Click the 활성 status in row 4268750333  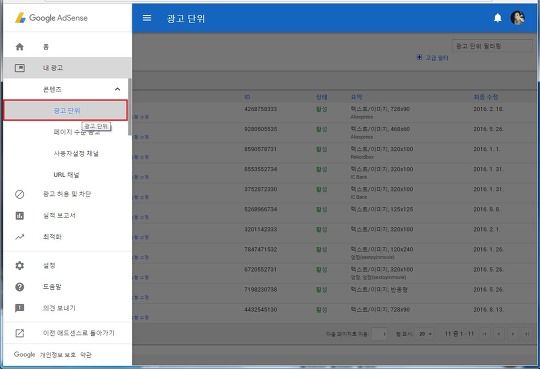[321, 109]
